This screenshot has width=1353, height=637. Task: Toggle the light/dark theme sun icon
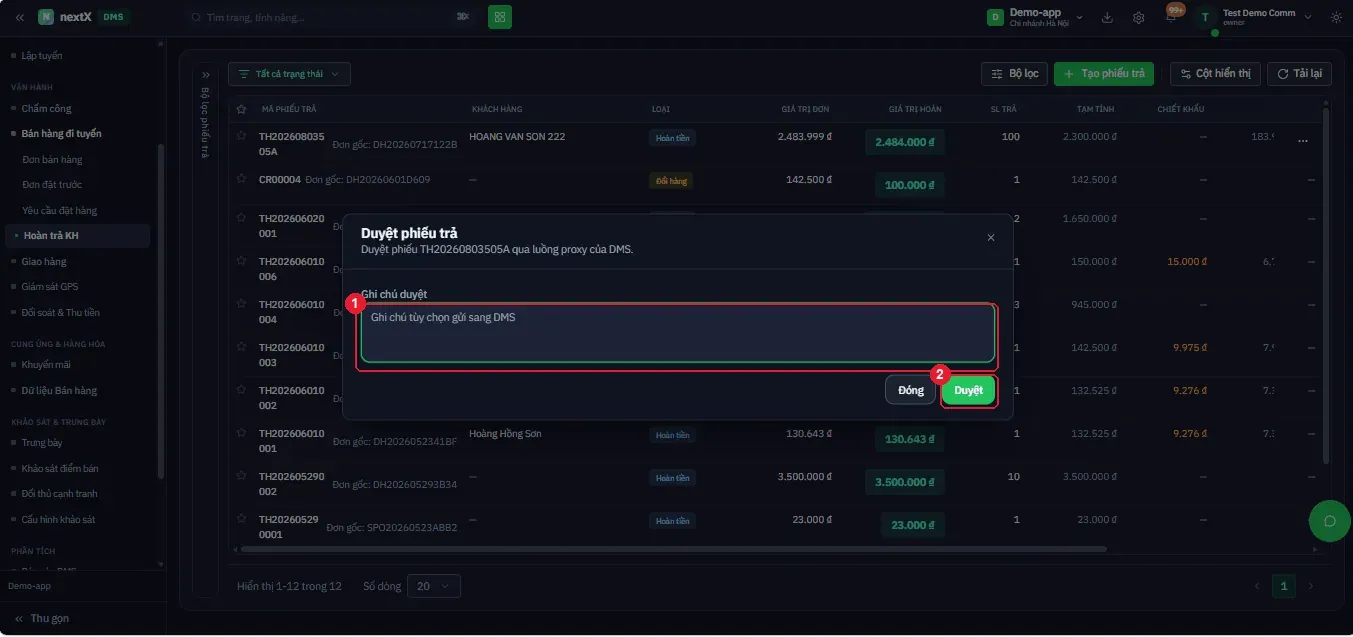click(x=1336, y=17)
